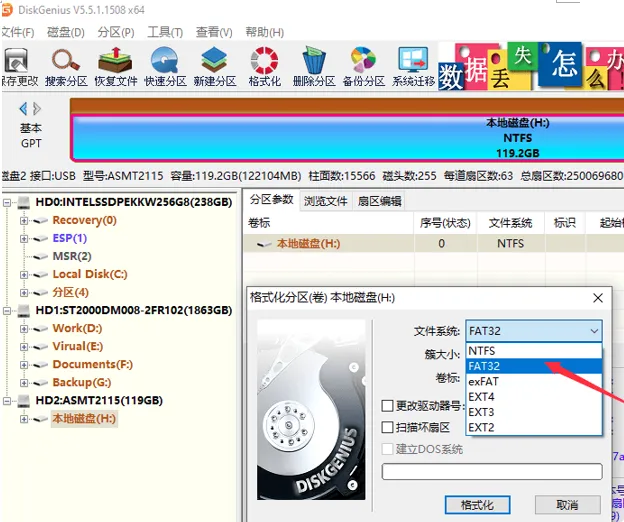The height and width of the screenshot is (522, 624).
Task: Choose FAT32 in the dropdown list
Action: coord(534,366)
